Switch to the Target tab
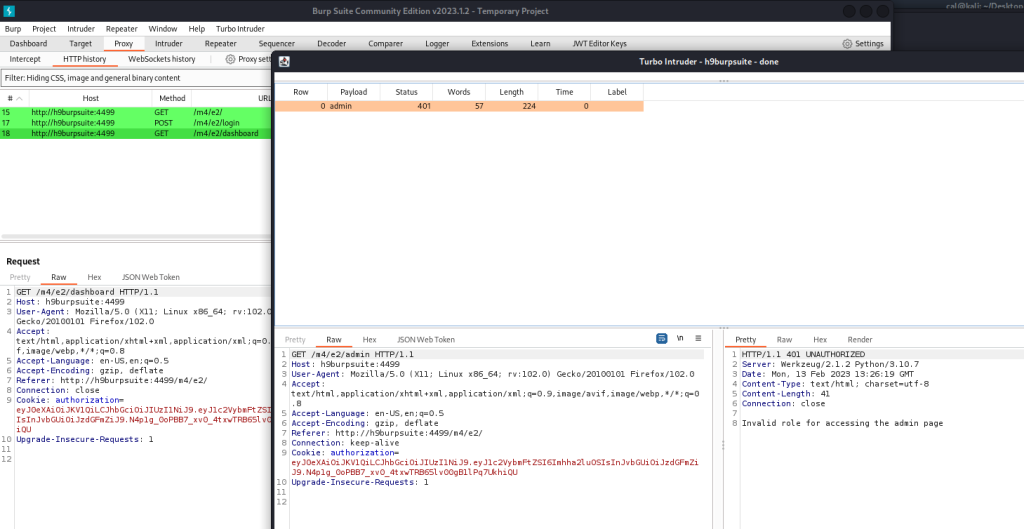Viewport: 1024px width, 529px height. (x=80, y=44)
